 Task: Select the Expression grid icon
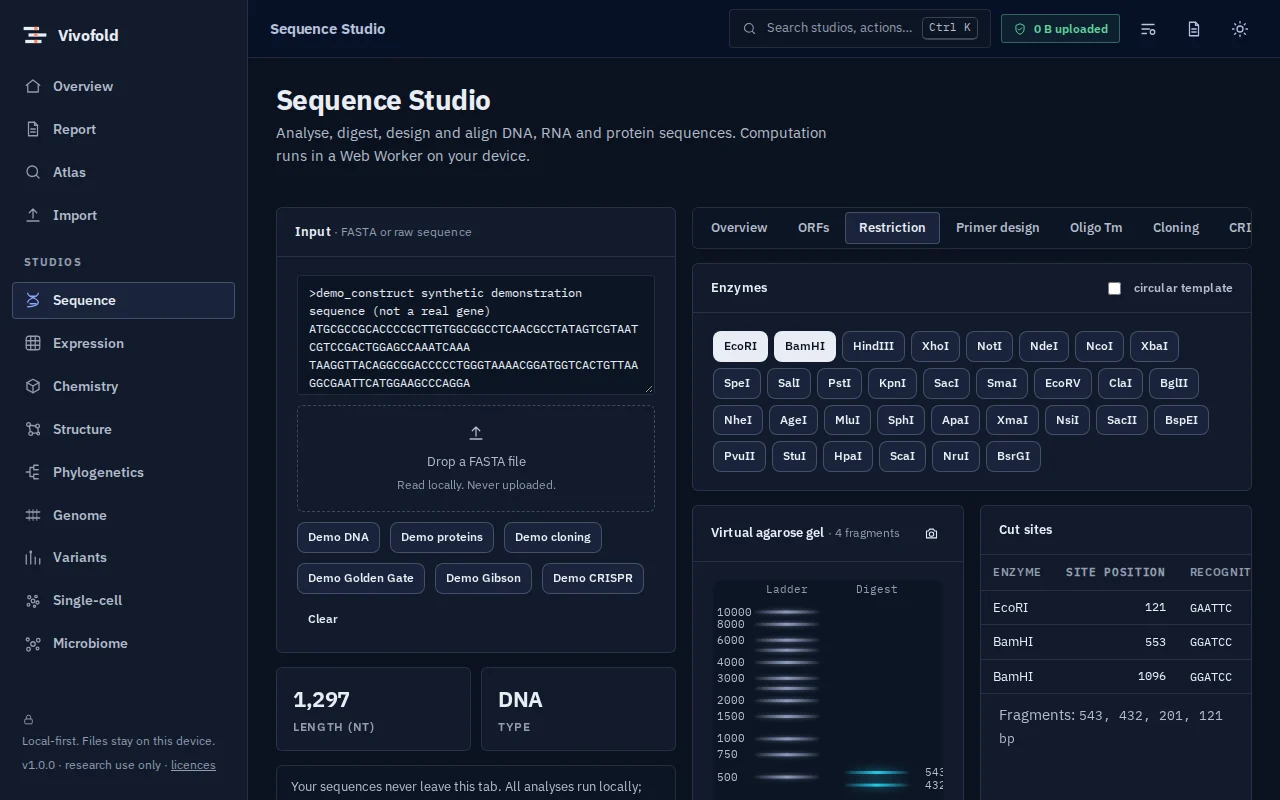coord(33,343)
